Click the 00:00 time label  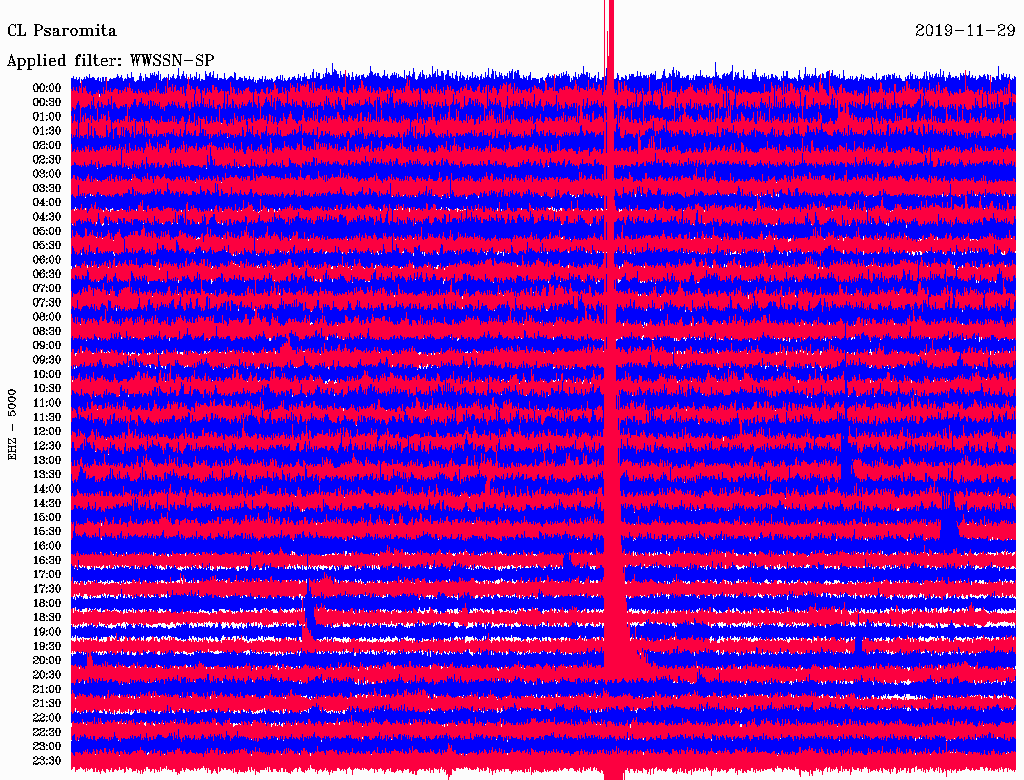point(47,88)
